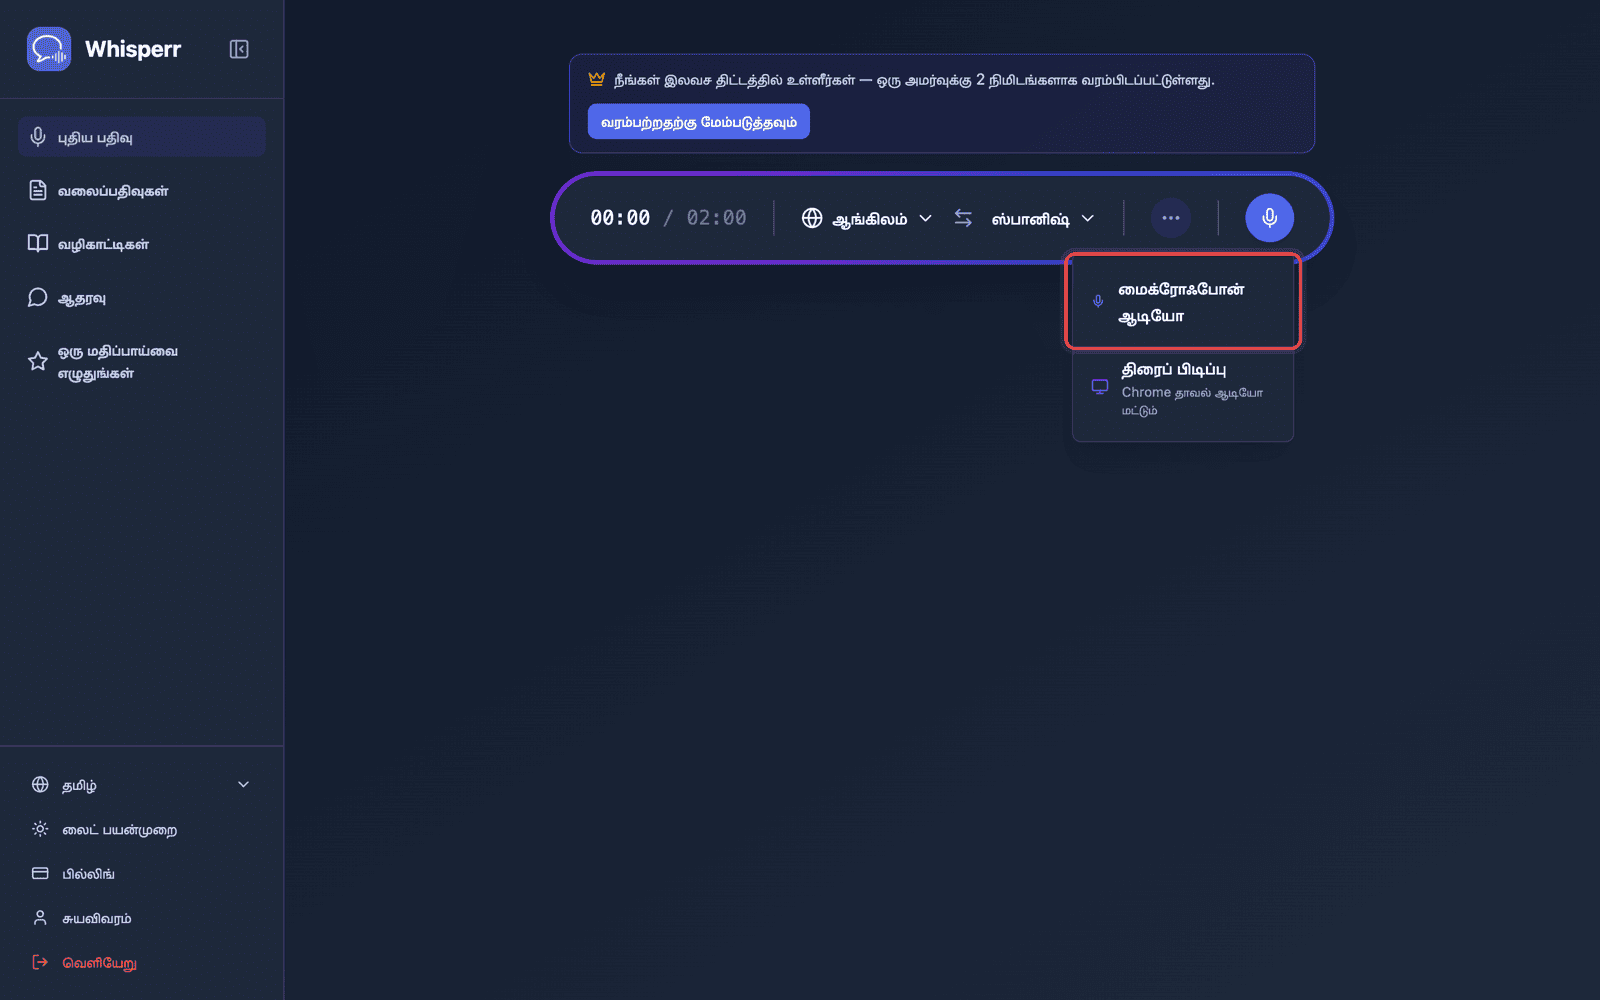Click the three-dots more options button
The width and height of the screenshot is (1600, 1000).
point(1171,218)
